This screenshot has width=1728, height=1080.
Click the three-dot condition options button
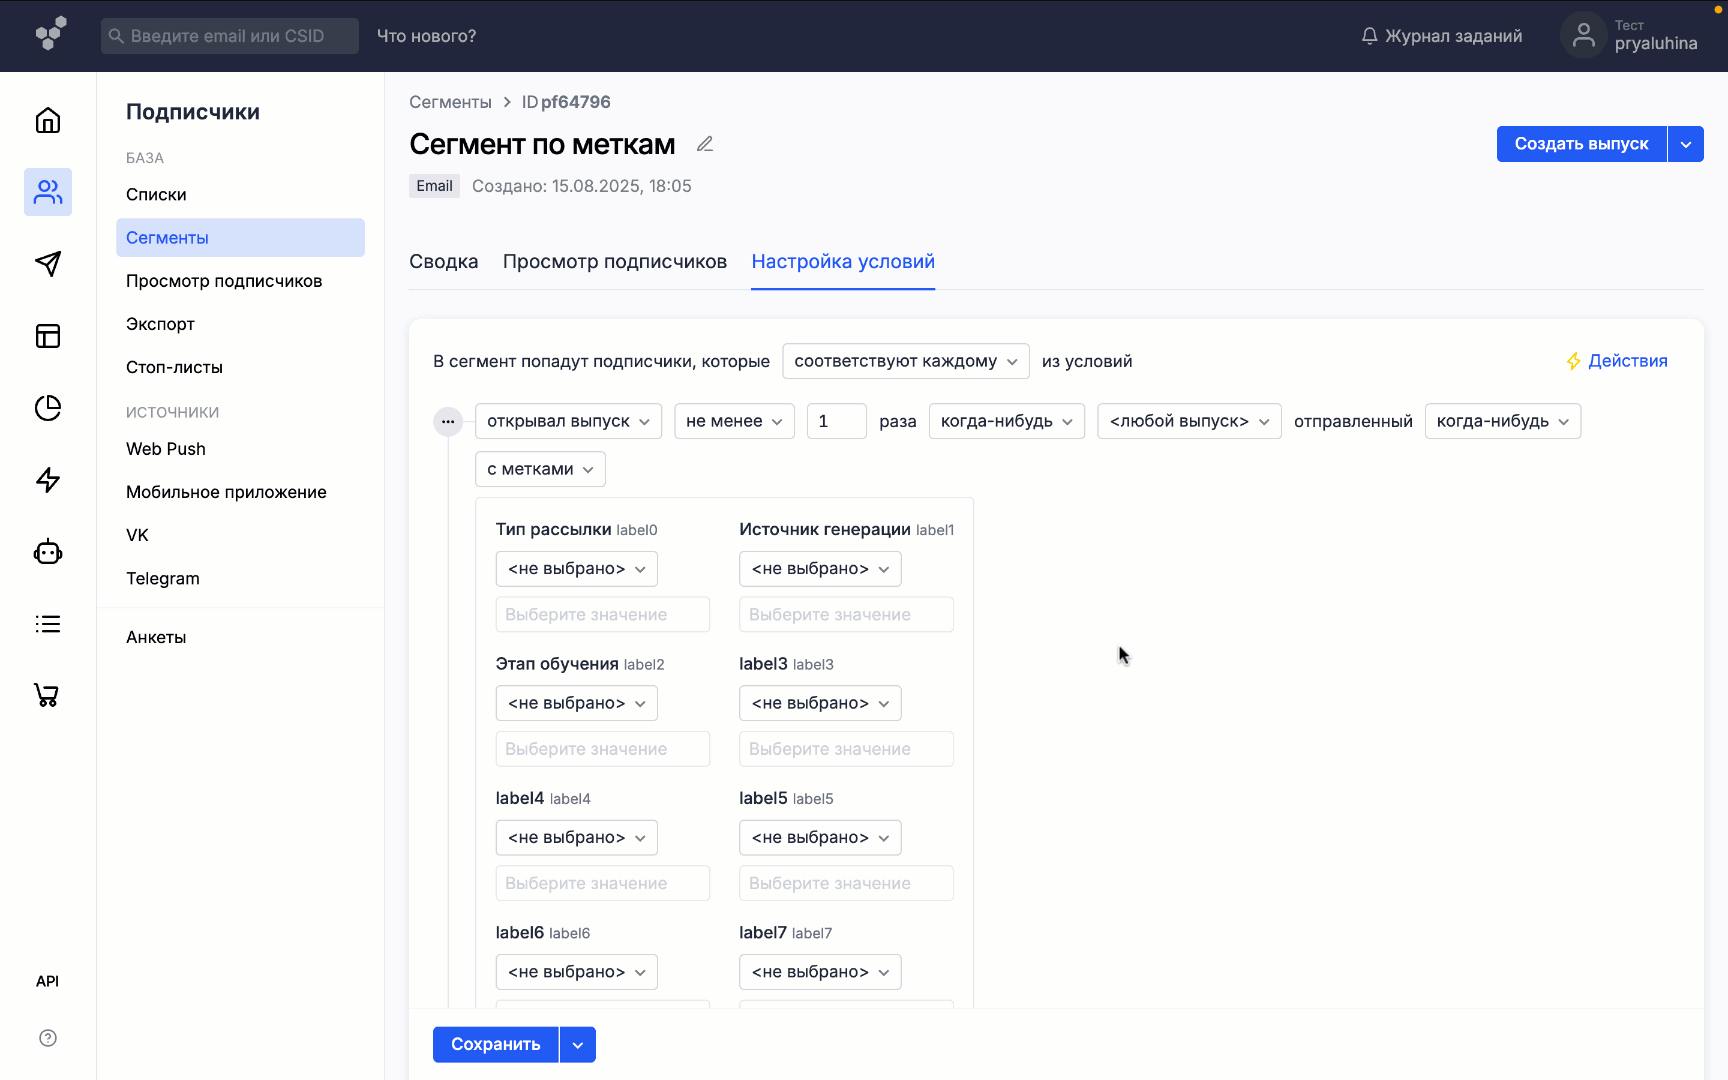tap(448, 422)
